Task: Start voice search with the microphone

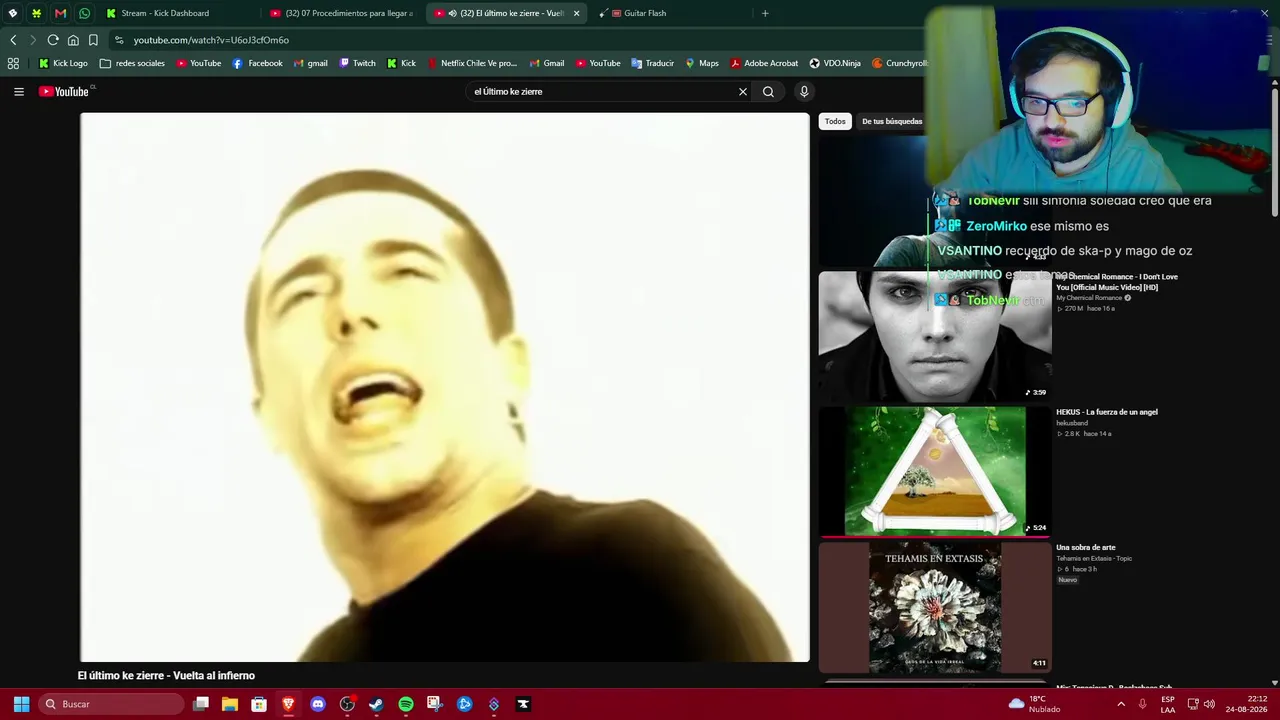Action: pos(803,91)
